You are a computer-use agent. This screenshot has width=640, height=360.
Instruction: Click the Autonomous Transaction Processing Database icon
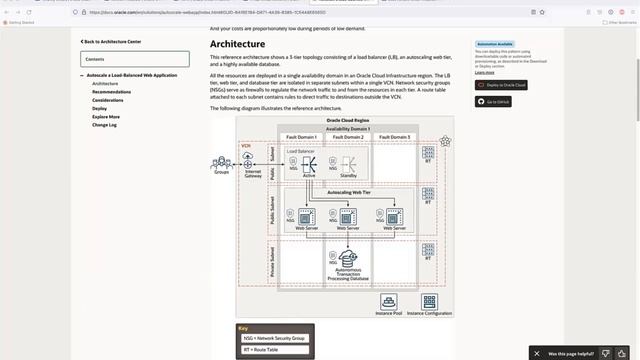(348, 259)
